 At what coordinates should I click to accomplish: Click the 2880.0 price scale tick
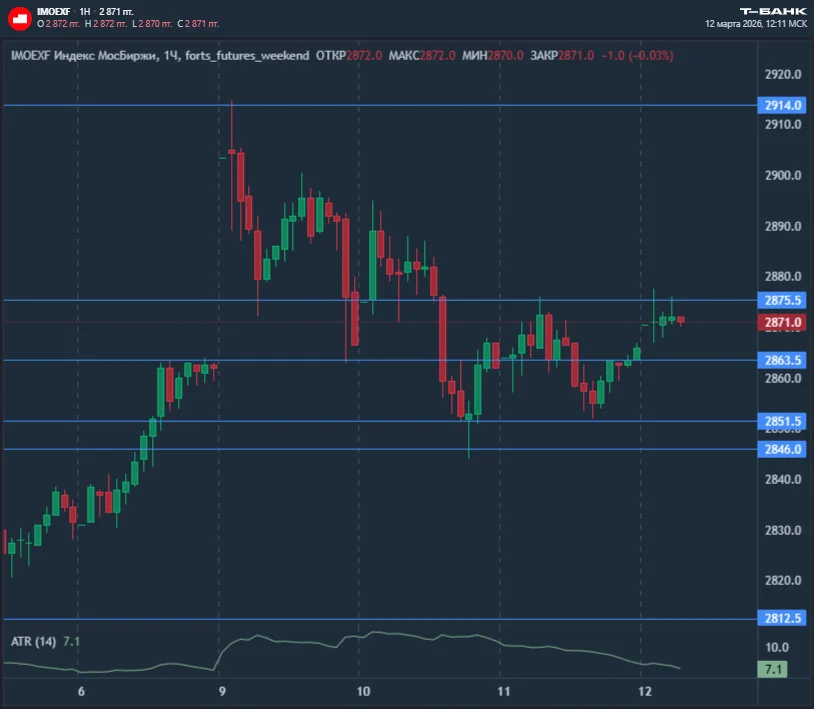click(783, 276)
